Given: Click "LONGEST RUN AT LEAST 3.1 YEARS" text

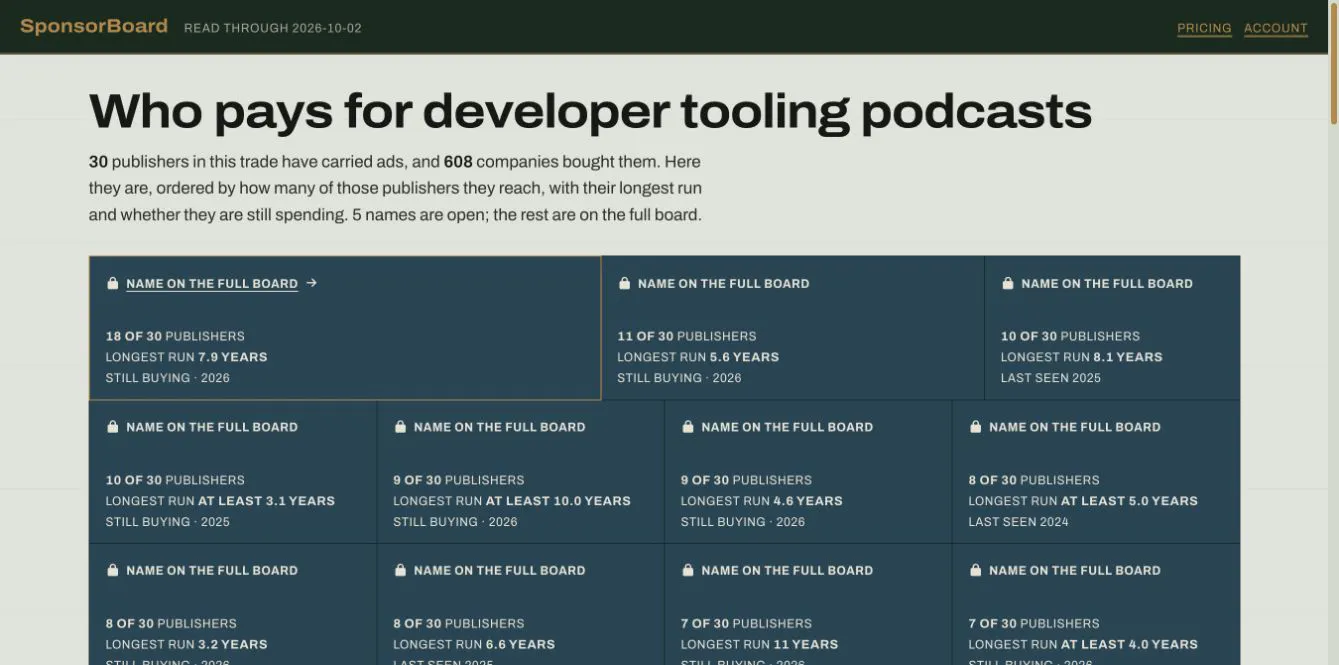Looking at the screenshot, I should click(x=220, y=501).
